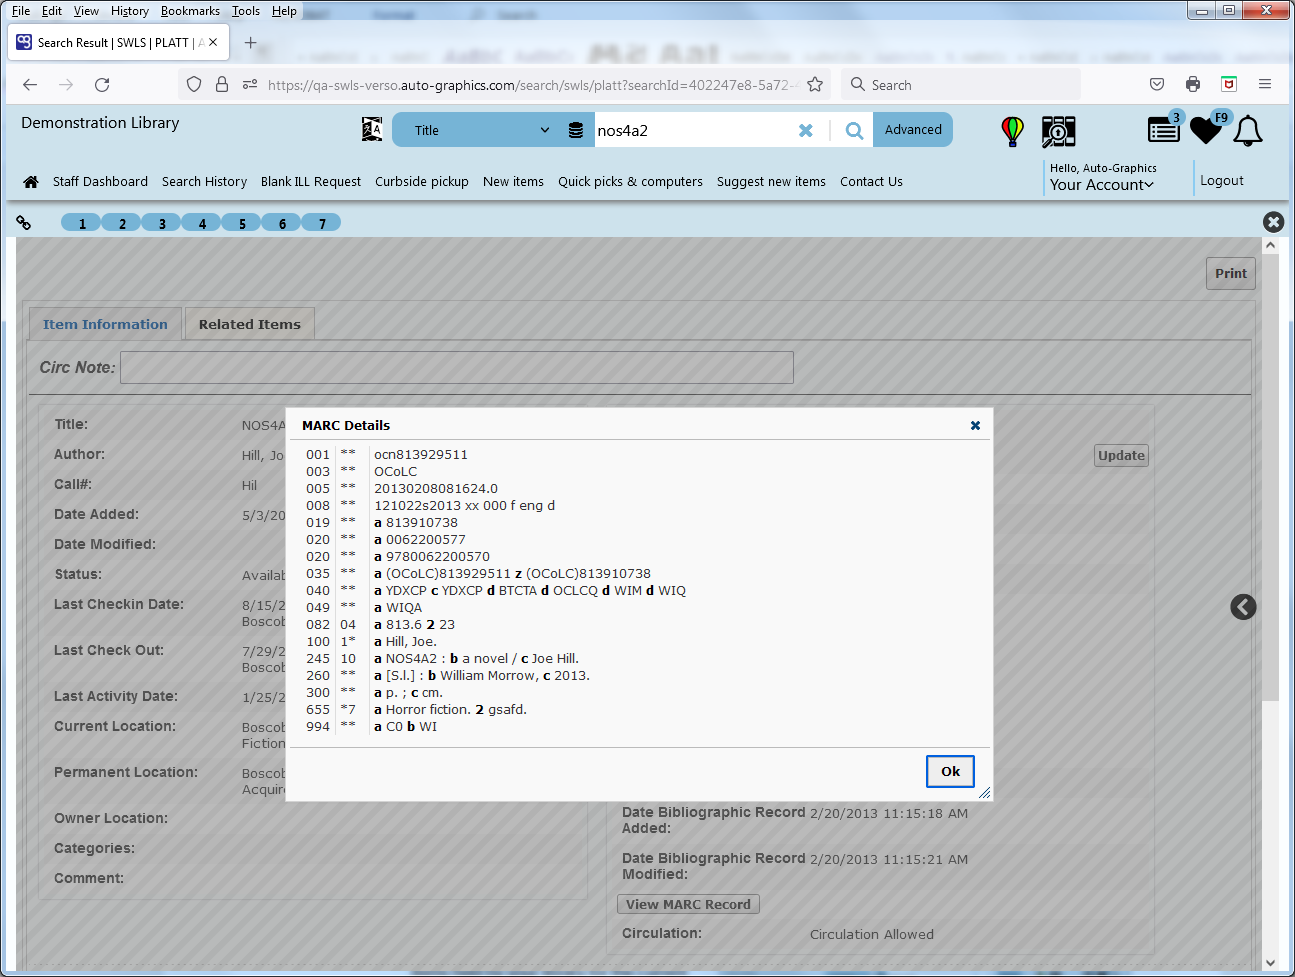Bookmark this page star icon
The image size is (1295, 977).
815,85
